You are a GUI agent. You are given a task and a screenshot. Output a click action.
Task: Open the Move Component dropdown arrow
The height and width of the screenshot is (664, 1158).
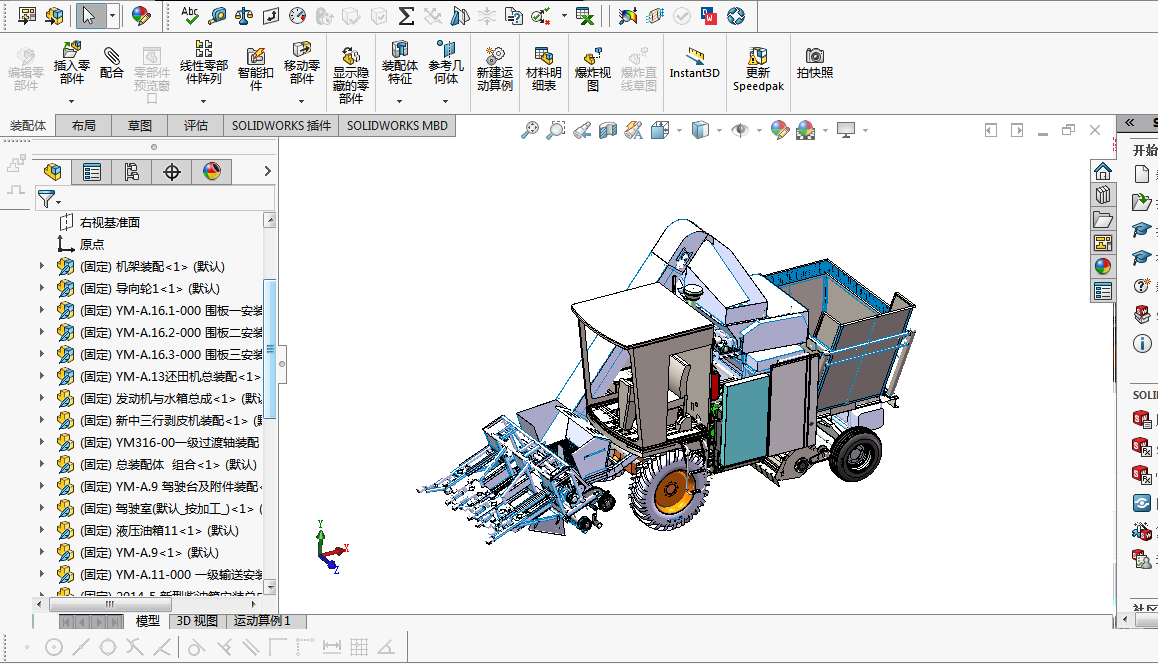coord(301,101)
